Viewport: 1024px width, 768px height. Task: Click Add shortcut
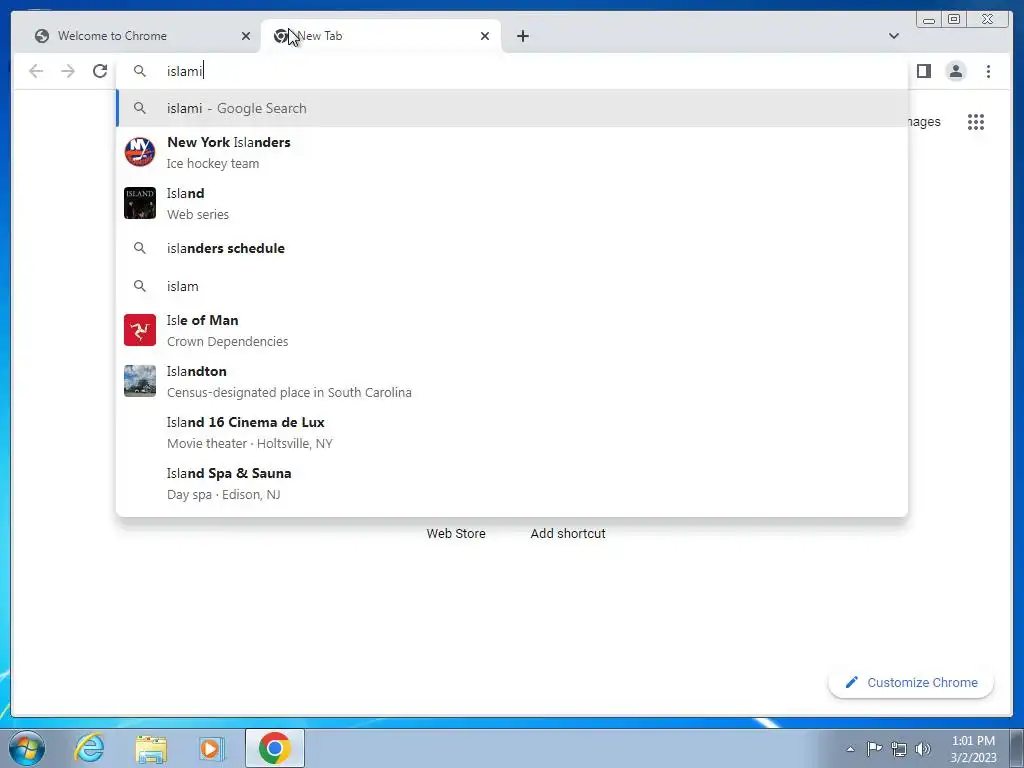[x=568, y=534]
